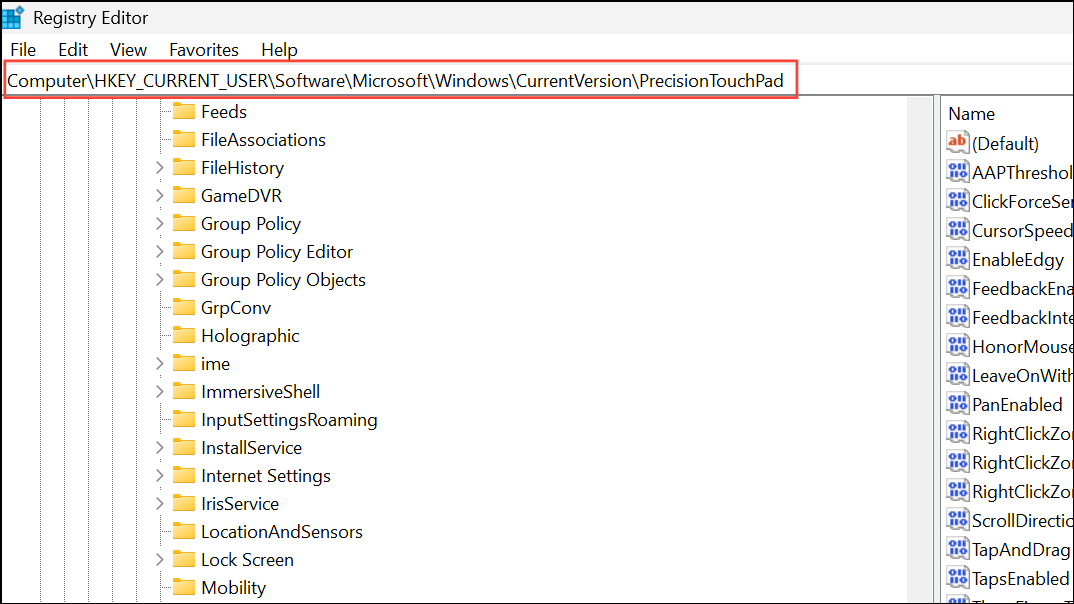Open the TapsEnabled DWORD value
Viewport: 1074px width, 604px height.
[x=1020, y=578]
